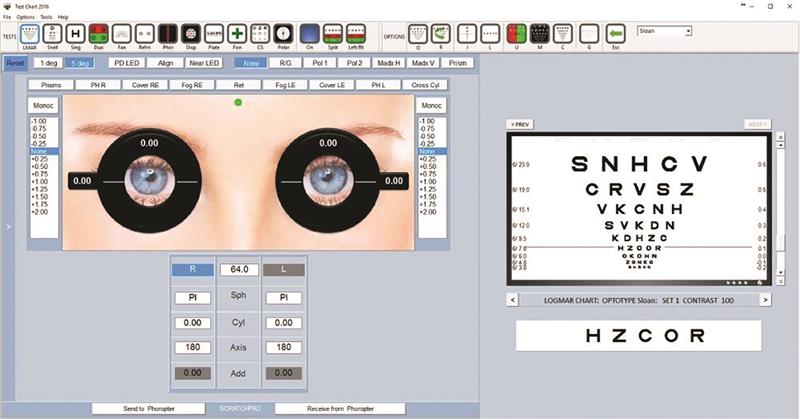Image resolution: width=800 pixels, height=419 pixels.
Task: Click the blue On icon
Action: click(x=310, y=34)
